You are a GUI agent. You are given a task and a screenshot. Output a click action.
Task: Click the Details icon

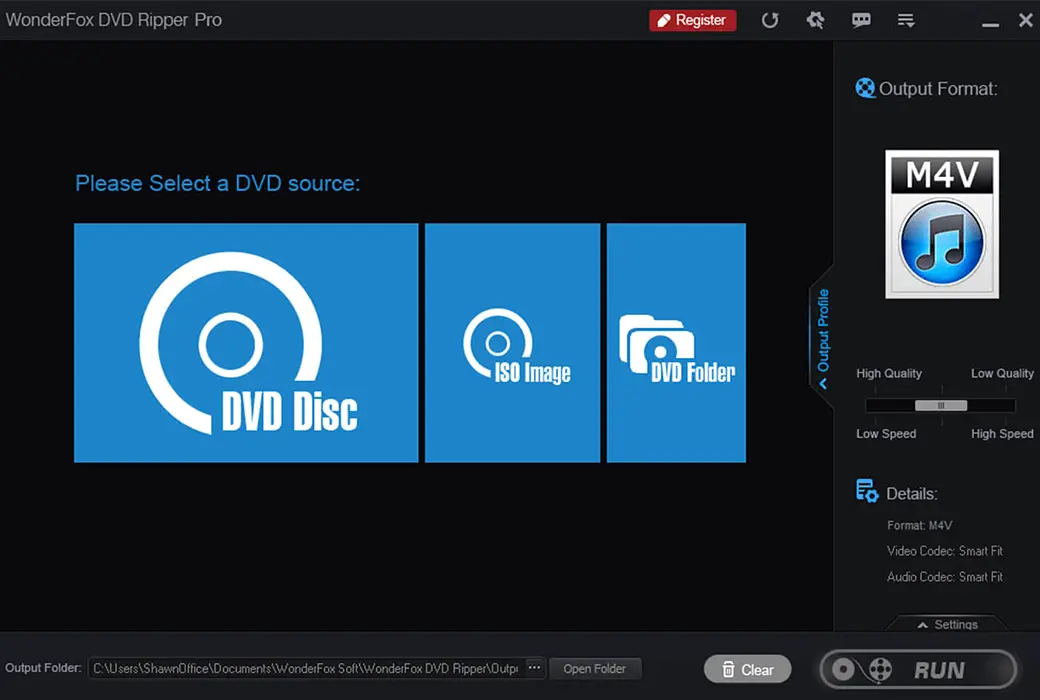(867, 492)
